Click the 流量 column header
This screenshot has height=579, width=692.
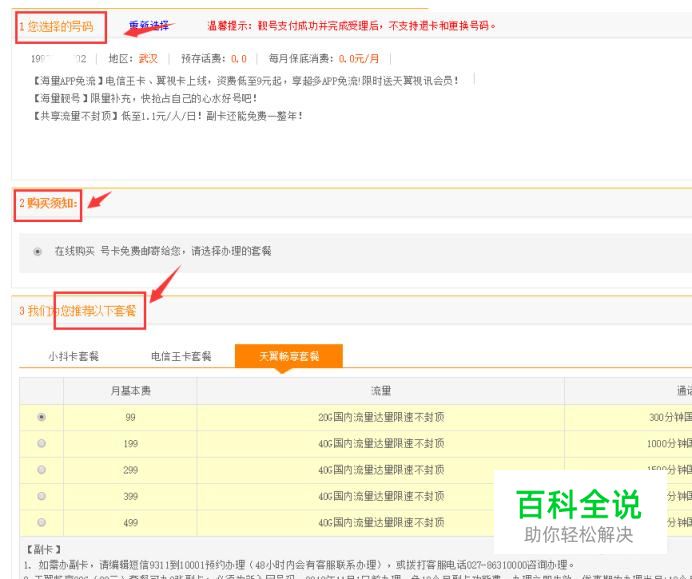point(380,391)
